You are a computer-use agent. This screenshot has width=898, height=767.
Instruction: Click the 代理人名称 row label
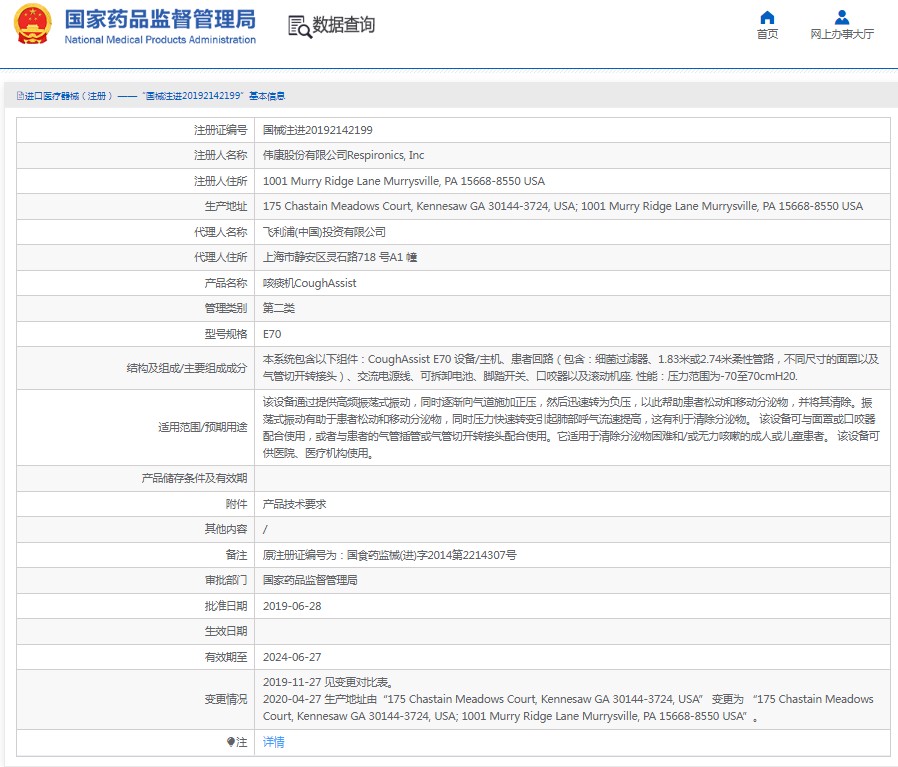pyautogui.click(x=220, y=232)
